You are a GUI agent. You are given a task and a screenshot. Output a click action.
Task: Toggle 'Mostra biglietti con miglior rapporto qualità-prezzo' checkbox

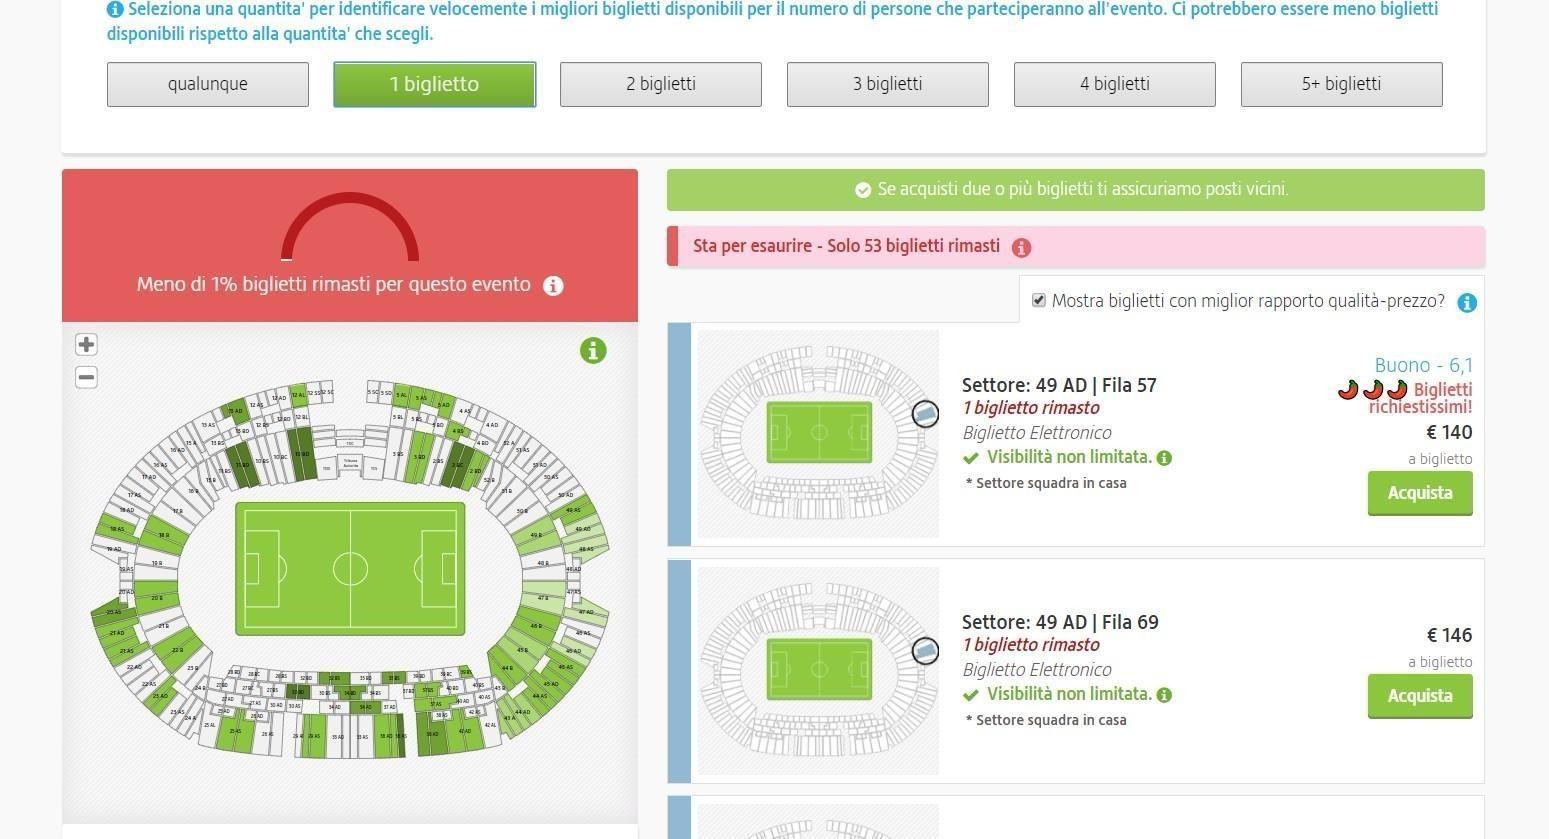point(1039,301)
